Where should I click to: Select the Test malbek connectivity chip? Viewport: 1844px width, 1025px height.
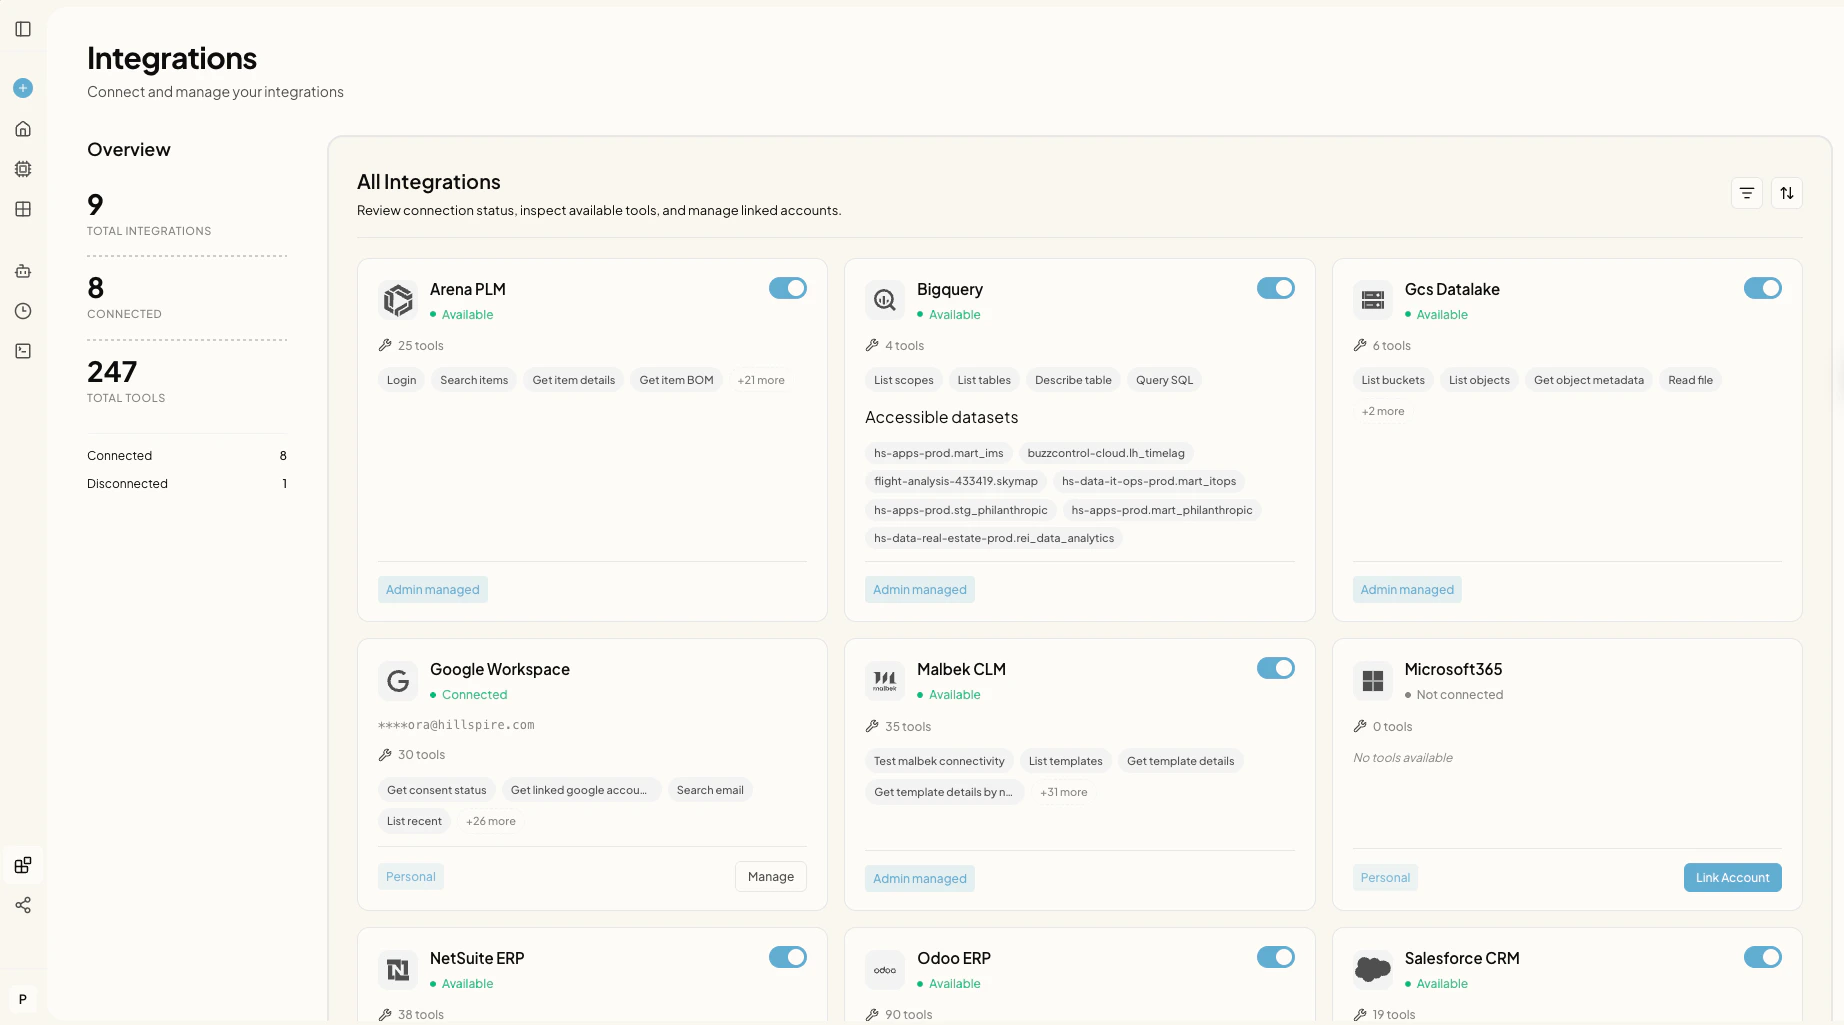tap(939, 761)
